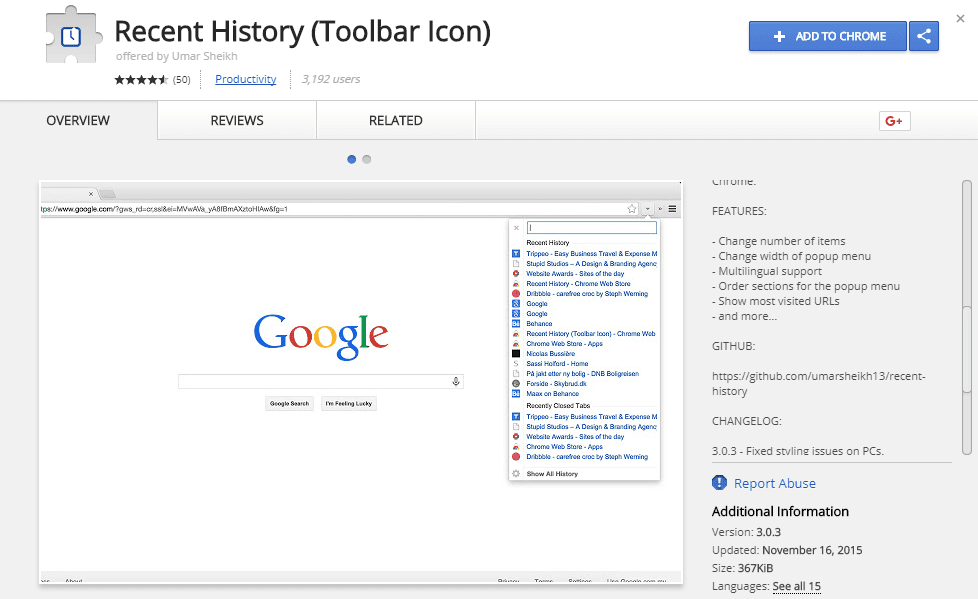The image size is (978, 599).
Task: Click the Recent History (Toolbar Icon) title
Action: click(303, 31)
